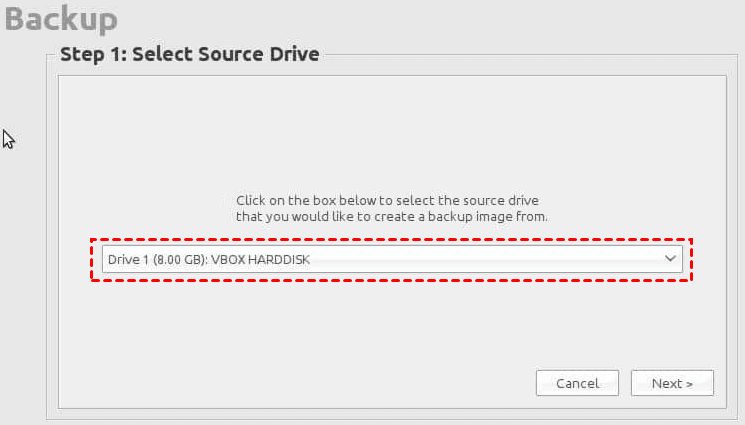Expand the source drive dropdown arrow
Screen dimensions: 745x425
pyautogui.click(x=671, y=259)
